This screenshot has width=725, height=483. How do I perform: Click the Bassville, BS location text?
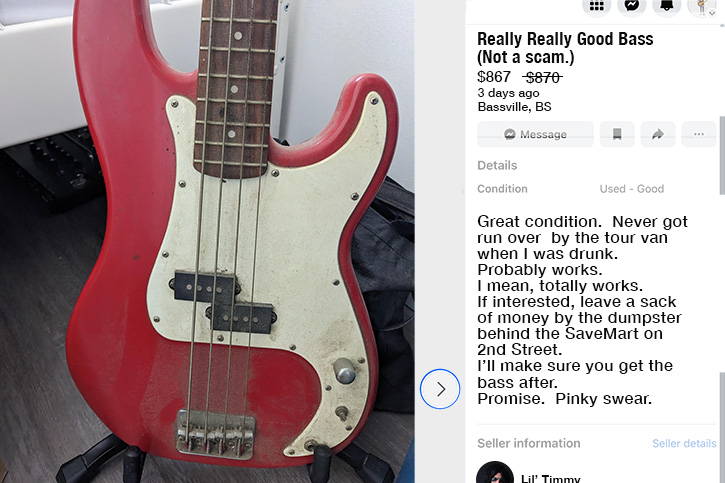click(x=514, y=107)
